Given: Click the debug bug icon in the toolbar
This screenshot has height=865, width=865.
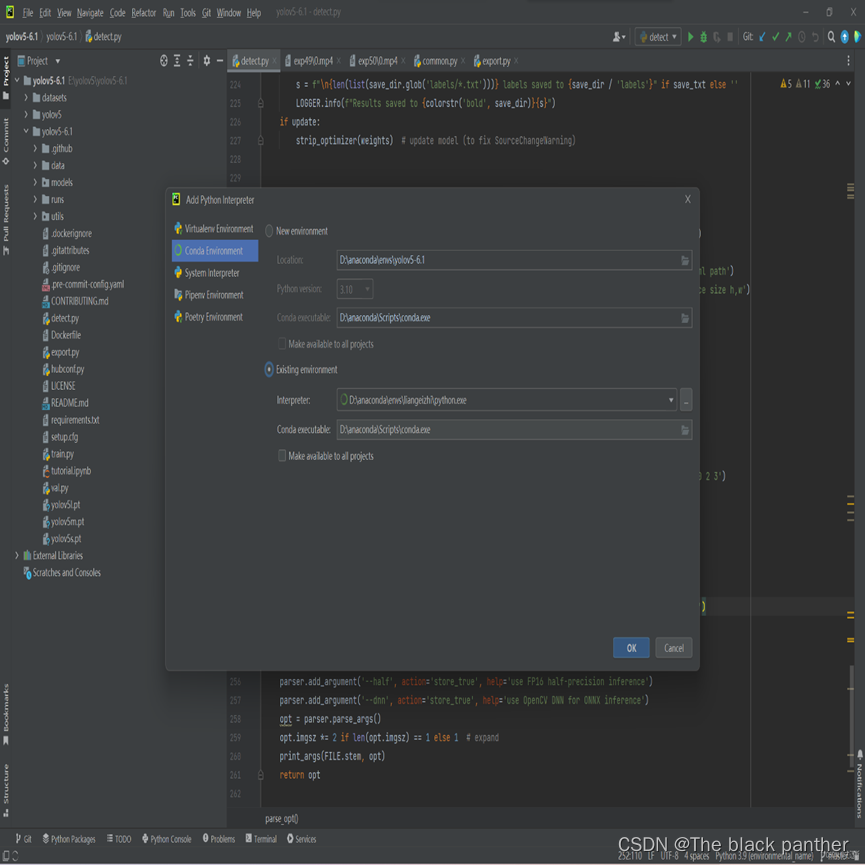Looking at the screenshot, I should [x=703, y=37].
